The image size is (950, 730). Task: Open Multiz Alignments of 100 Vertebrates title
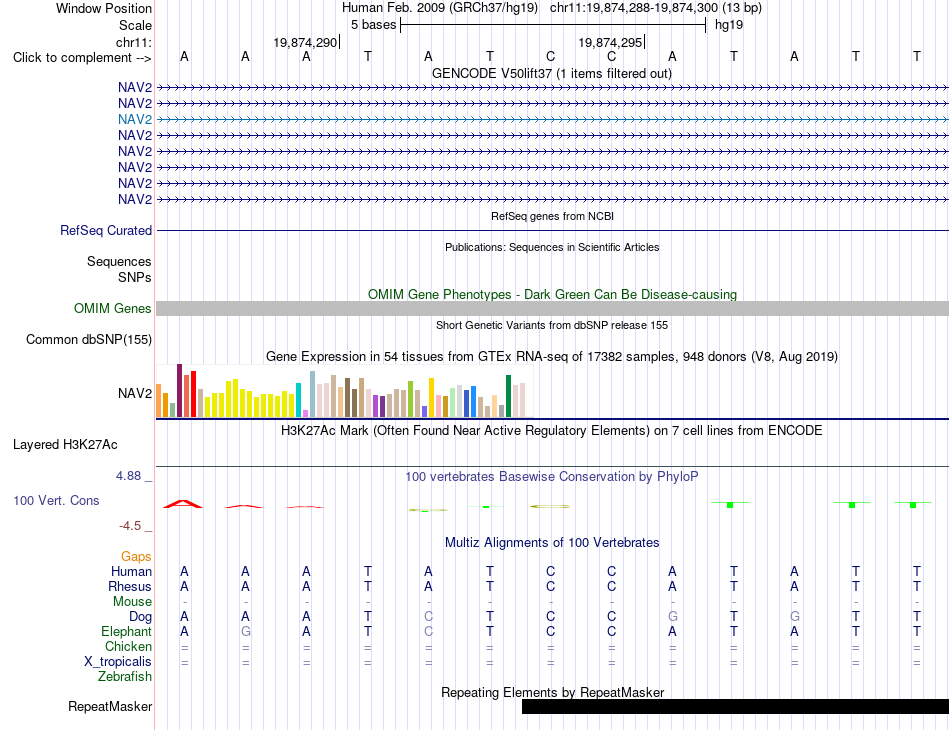point(552,543)
